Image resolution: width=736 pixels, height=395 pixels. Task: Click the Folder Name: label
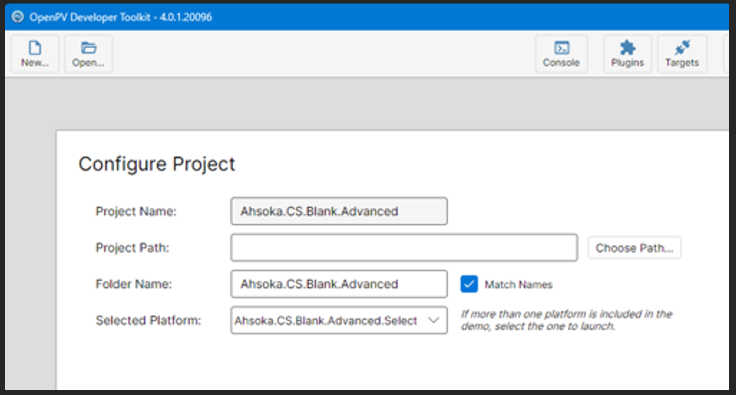(x=134, y=284)
